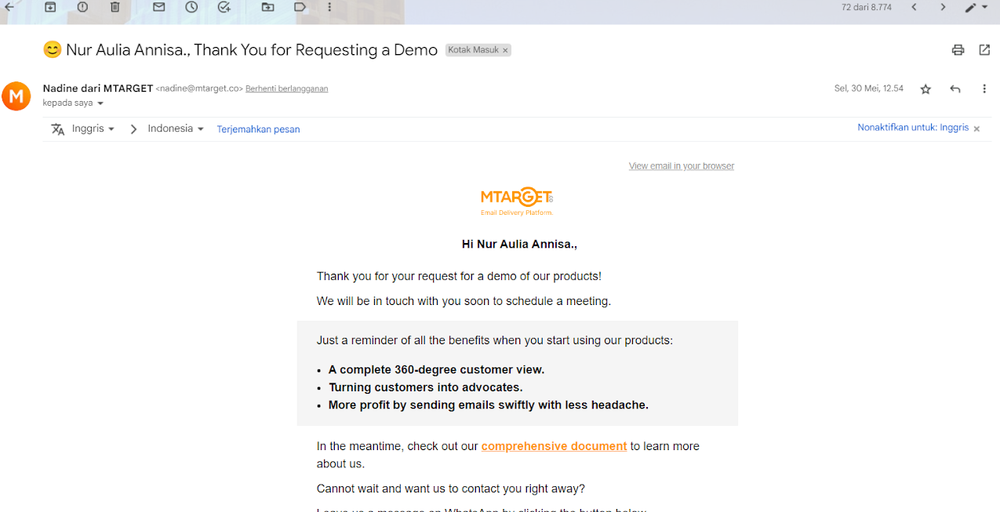Archive this email
The image size is (1000, 512).
pos(50,7)
